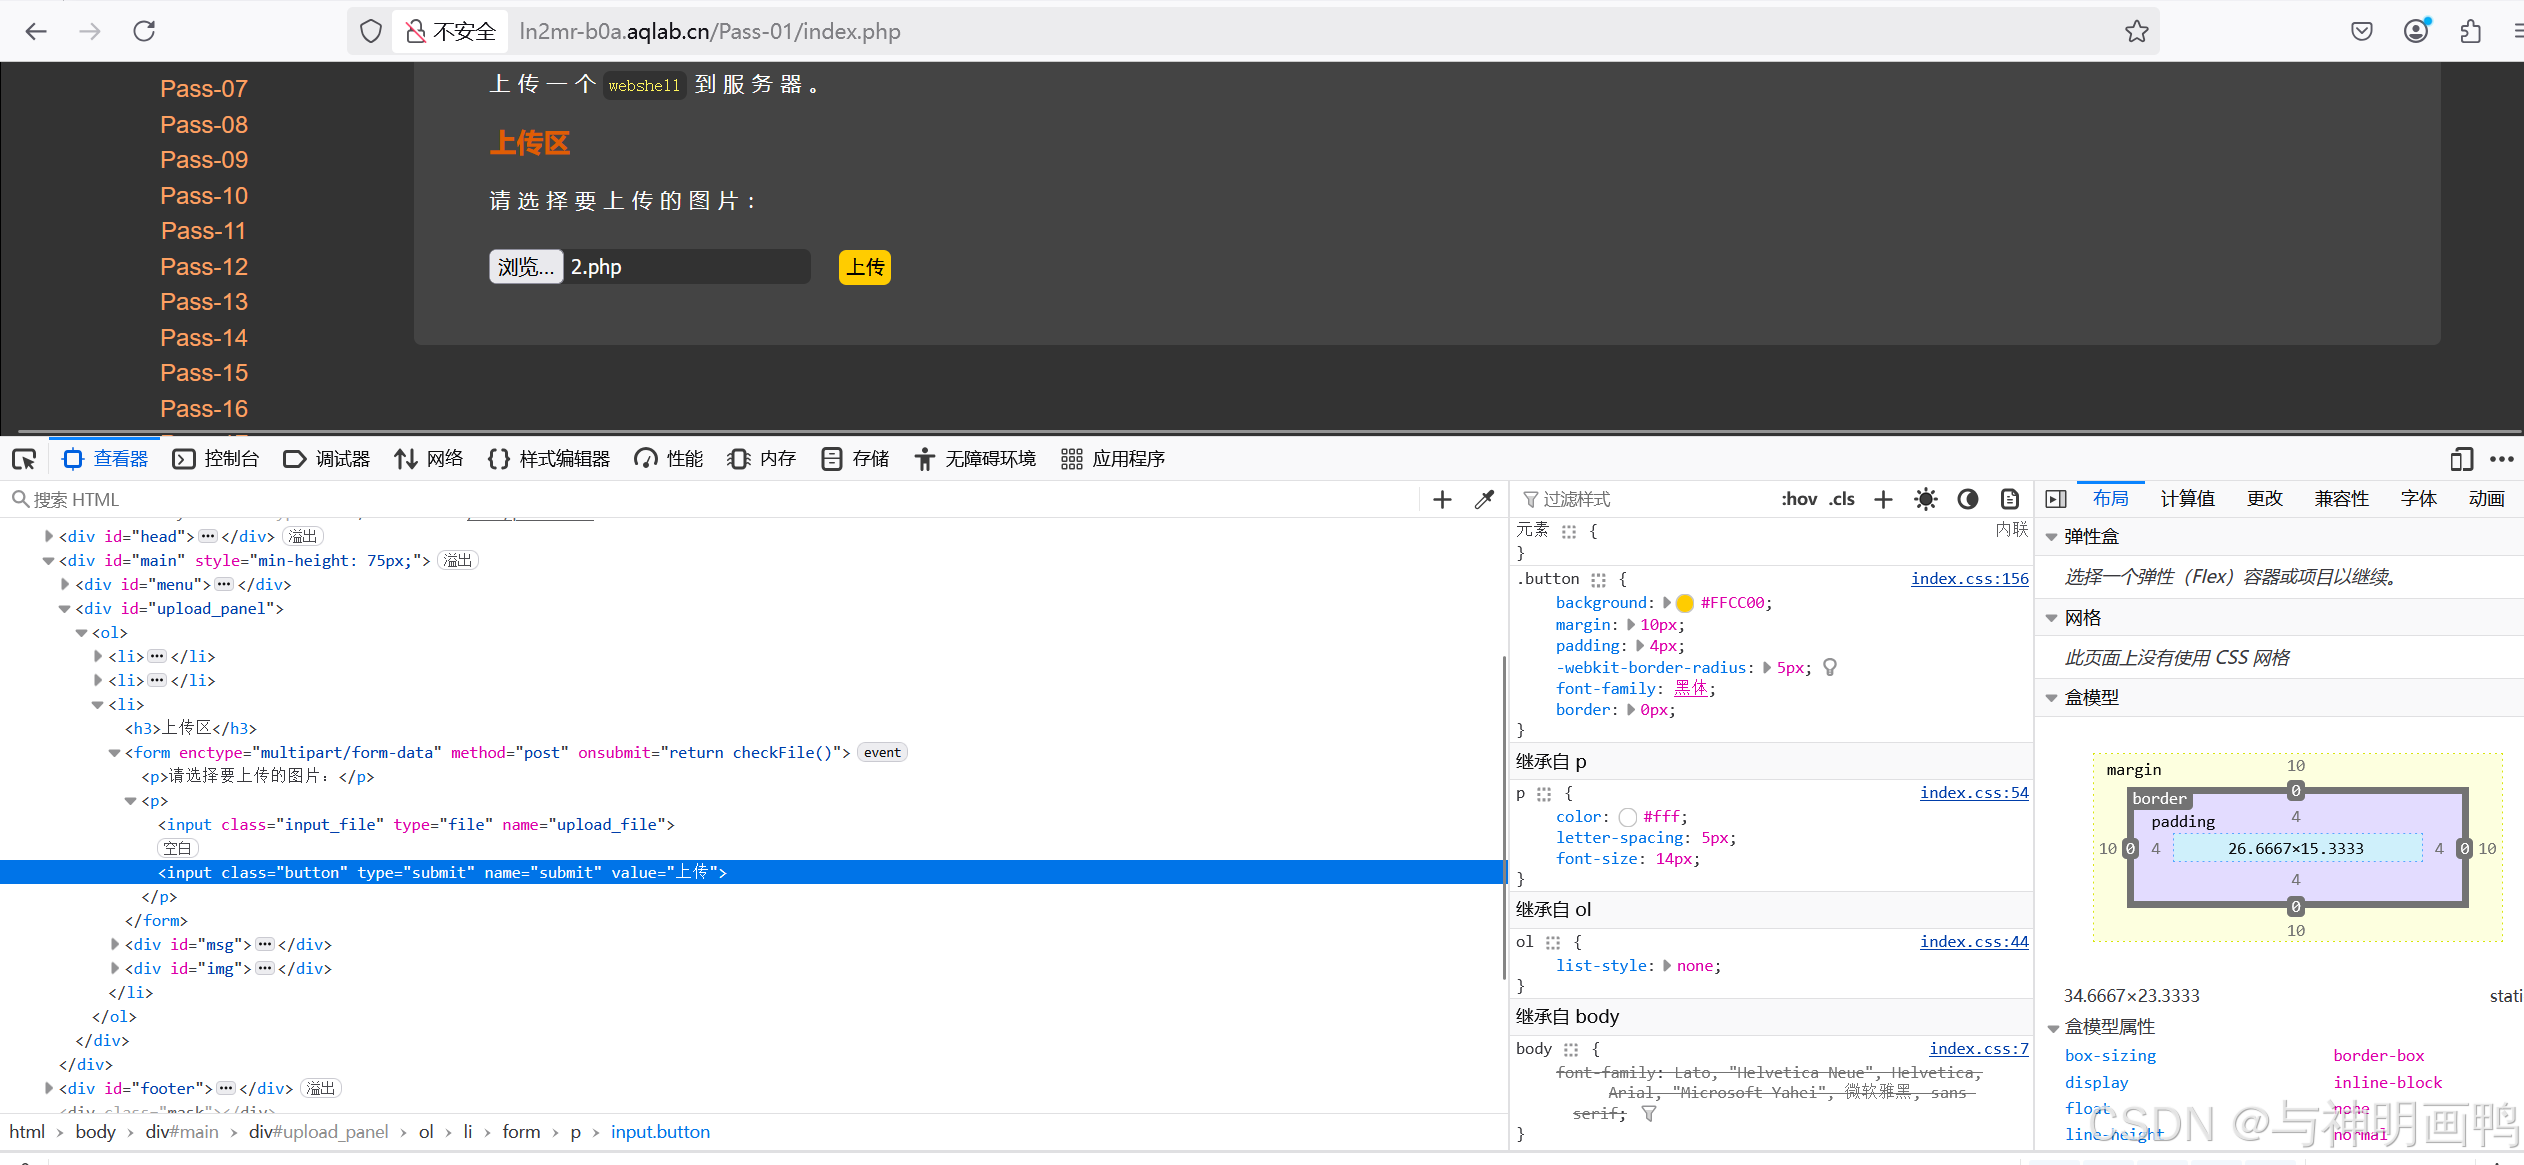Toggle the :hov pseudo-class panel

pos(1798,499)
